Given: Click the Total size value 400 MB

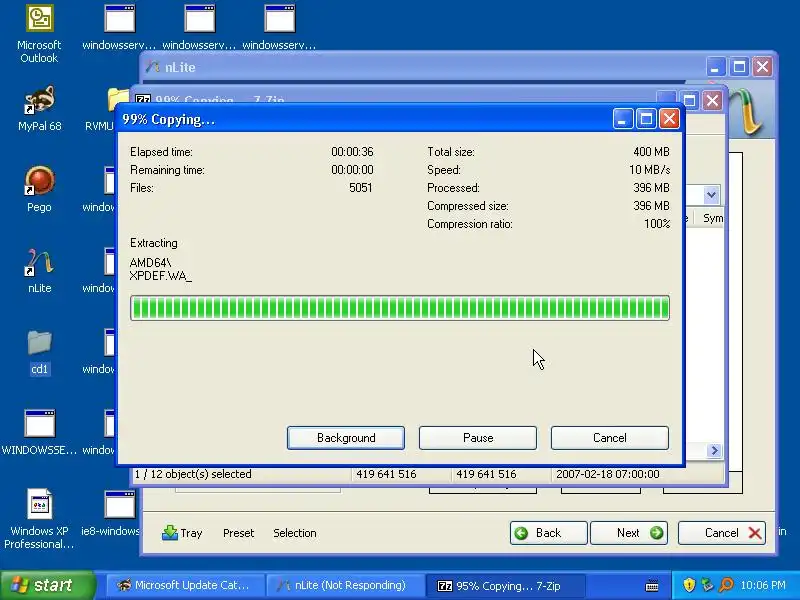Looking at the screenshot, I should 651,152.
